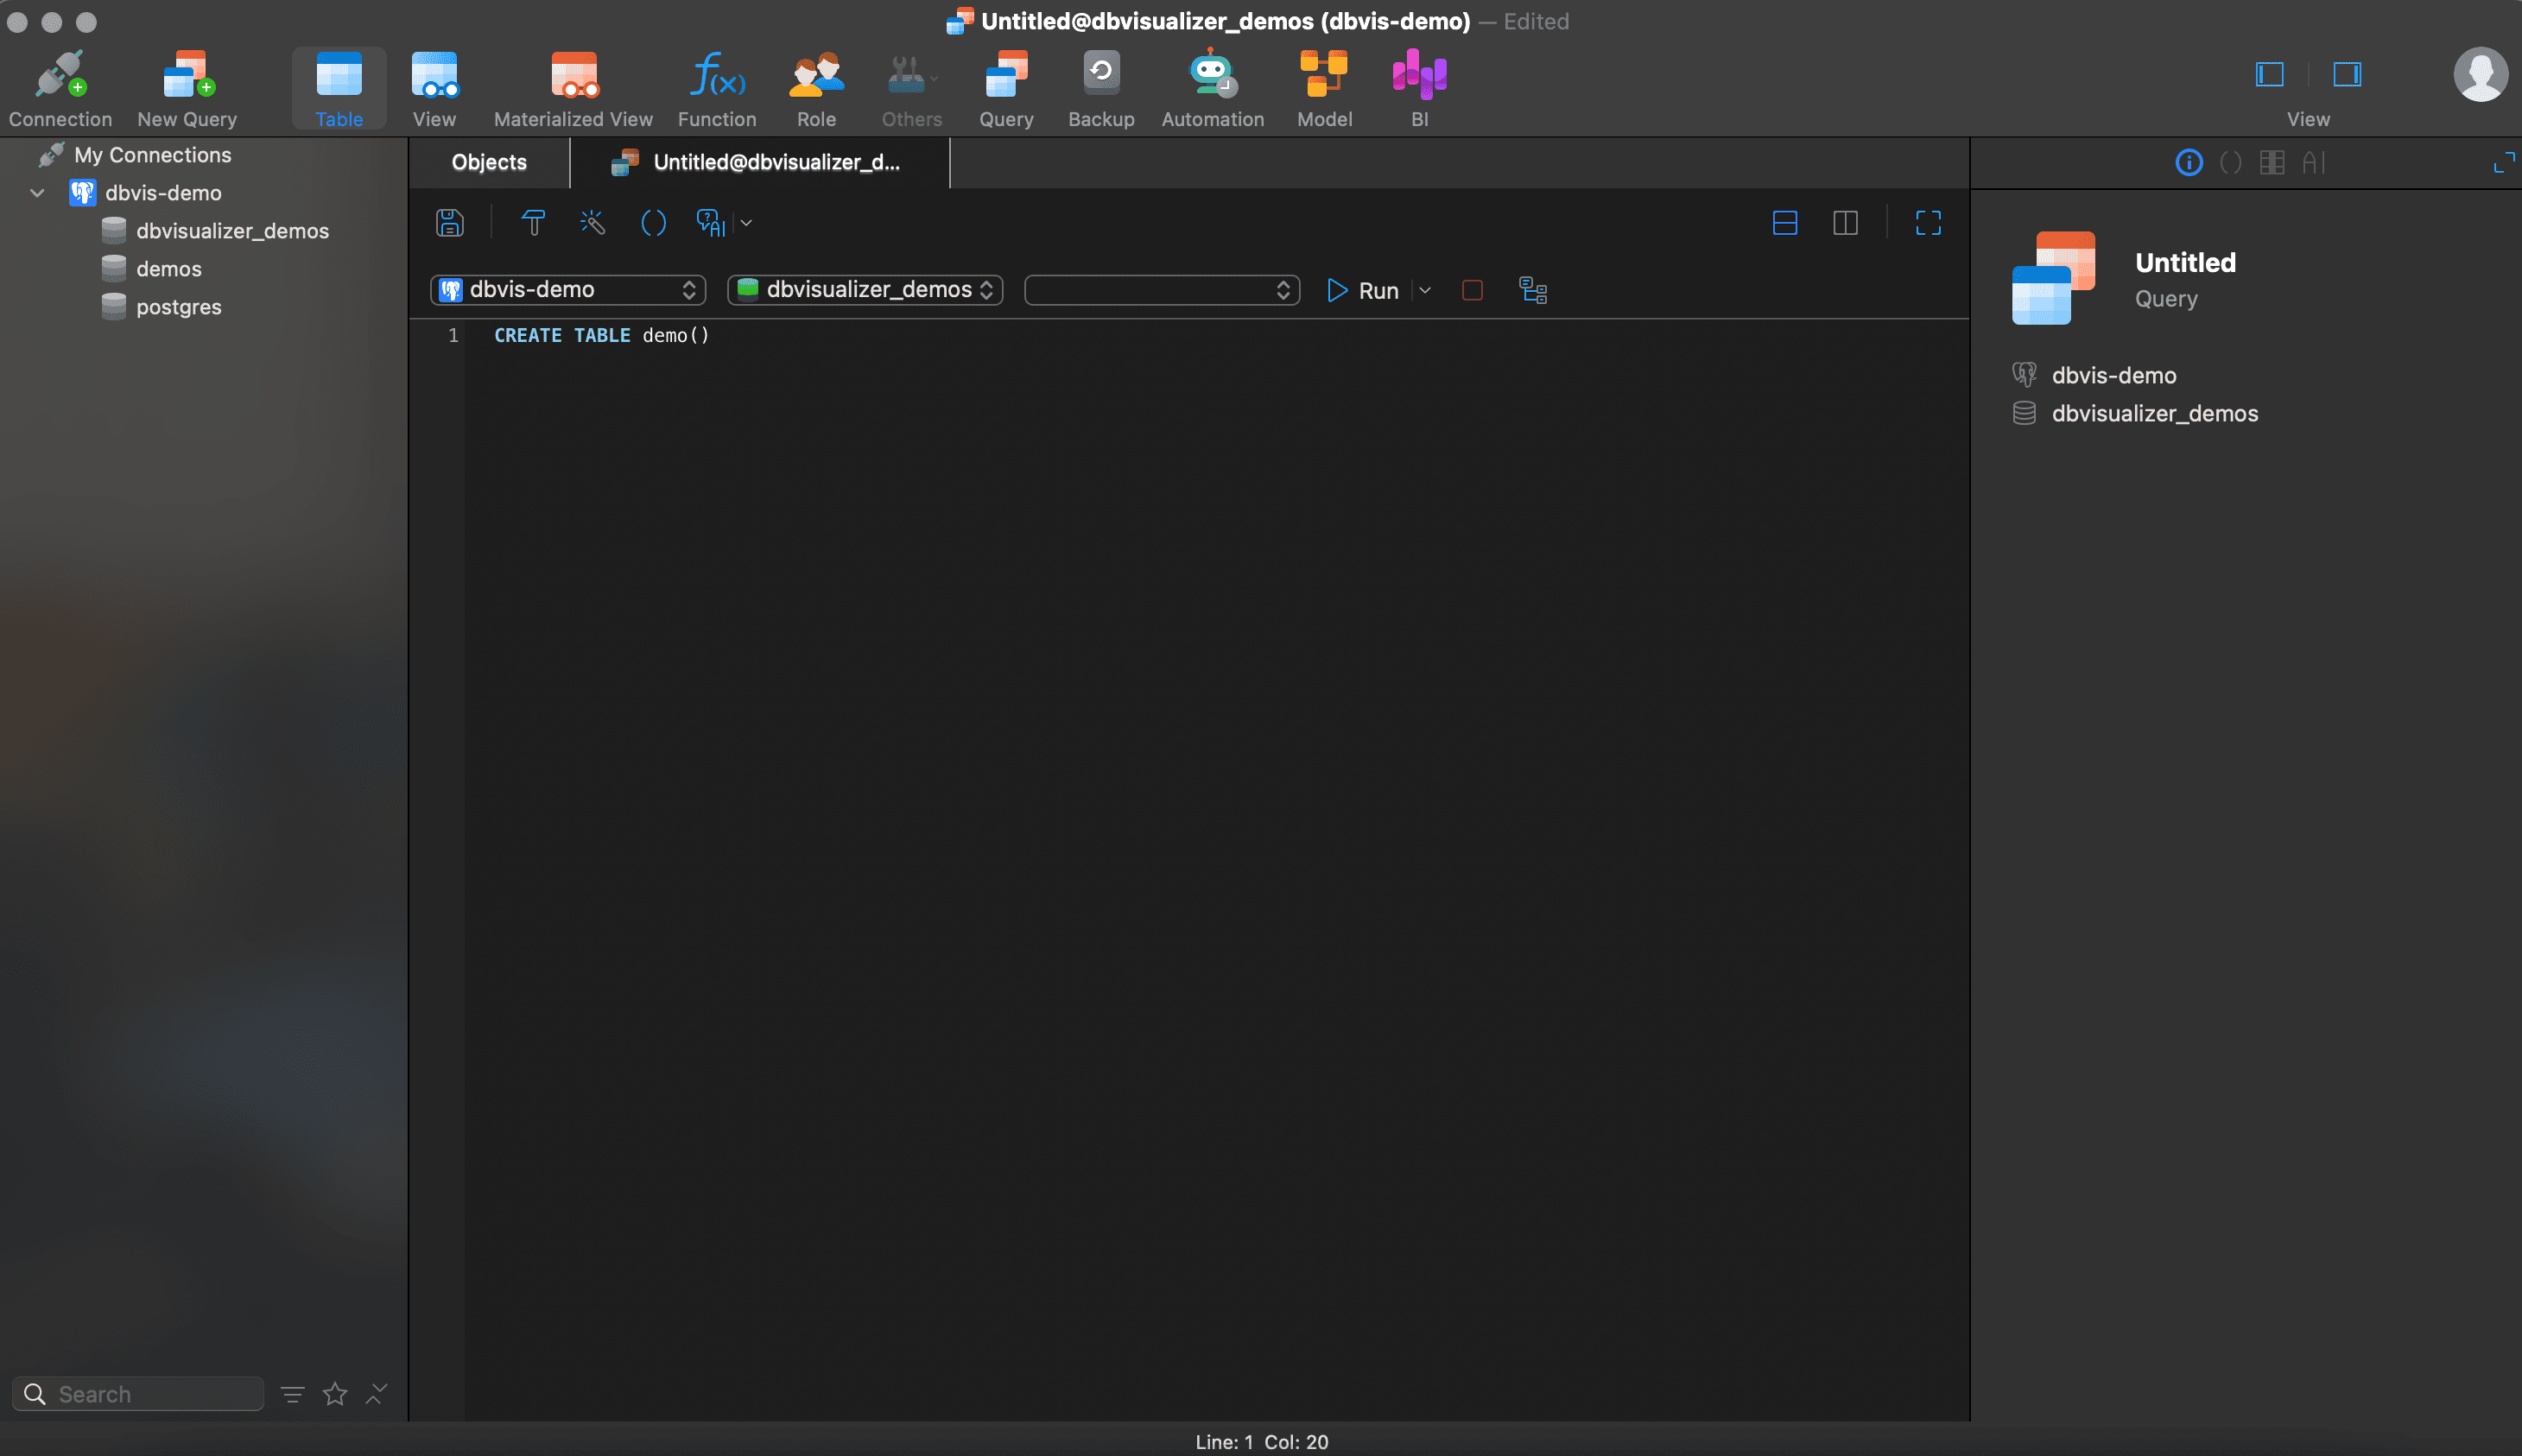The height and width of the screenshot is (1456, 2522).
Task: Open the dbvis-demo connection dropdown
Action: tap(568, 290)
